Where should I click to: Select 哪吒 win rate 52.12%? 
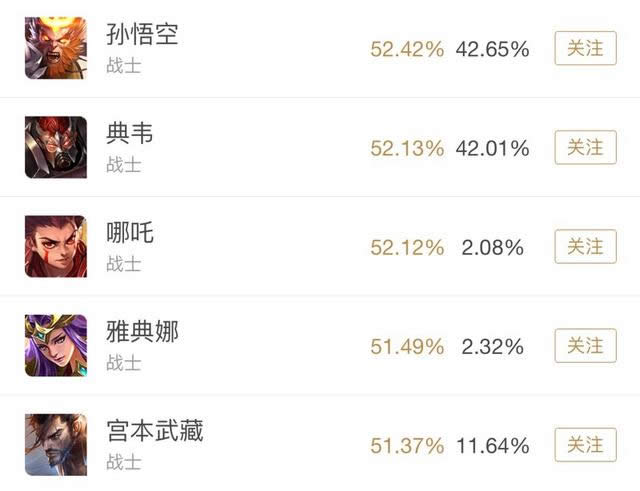(406, 247)
